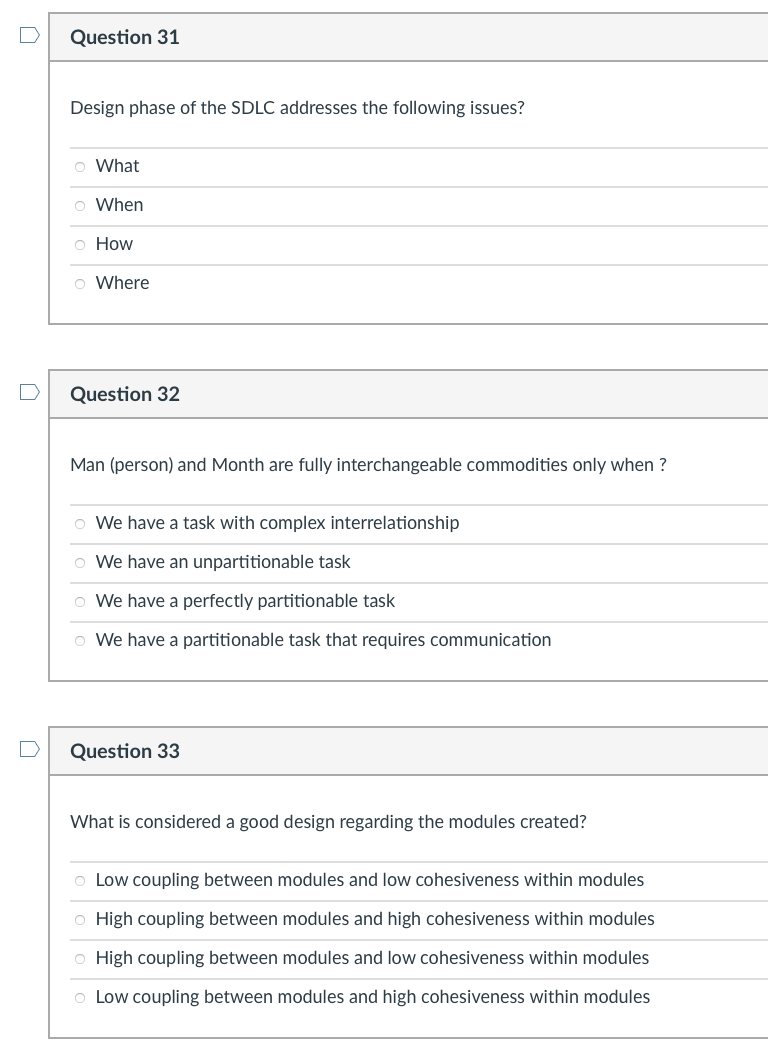768x1054 pixels.
Task: Pick 'High coupling between modules and high cohesiveness'
Action: 79,919
